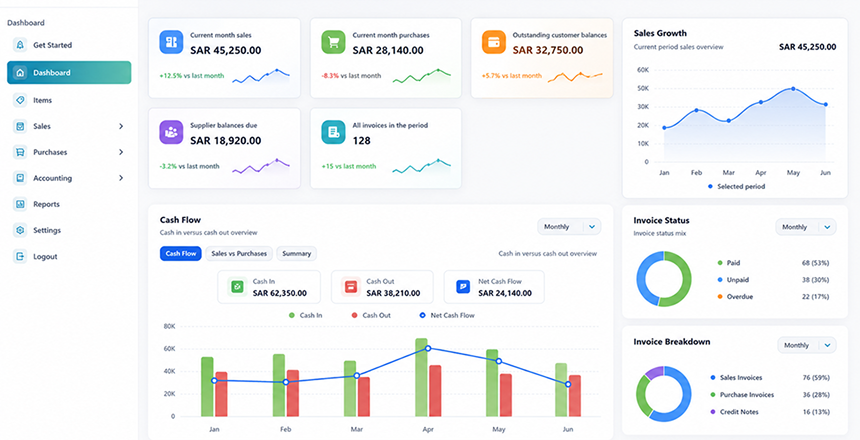Click the green paid segment of Invoice Status donut
This screenshot has height=440, width=860.
point(685,279)
